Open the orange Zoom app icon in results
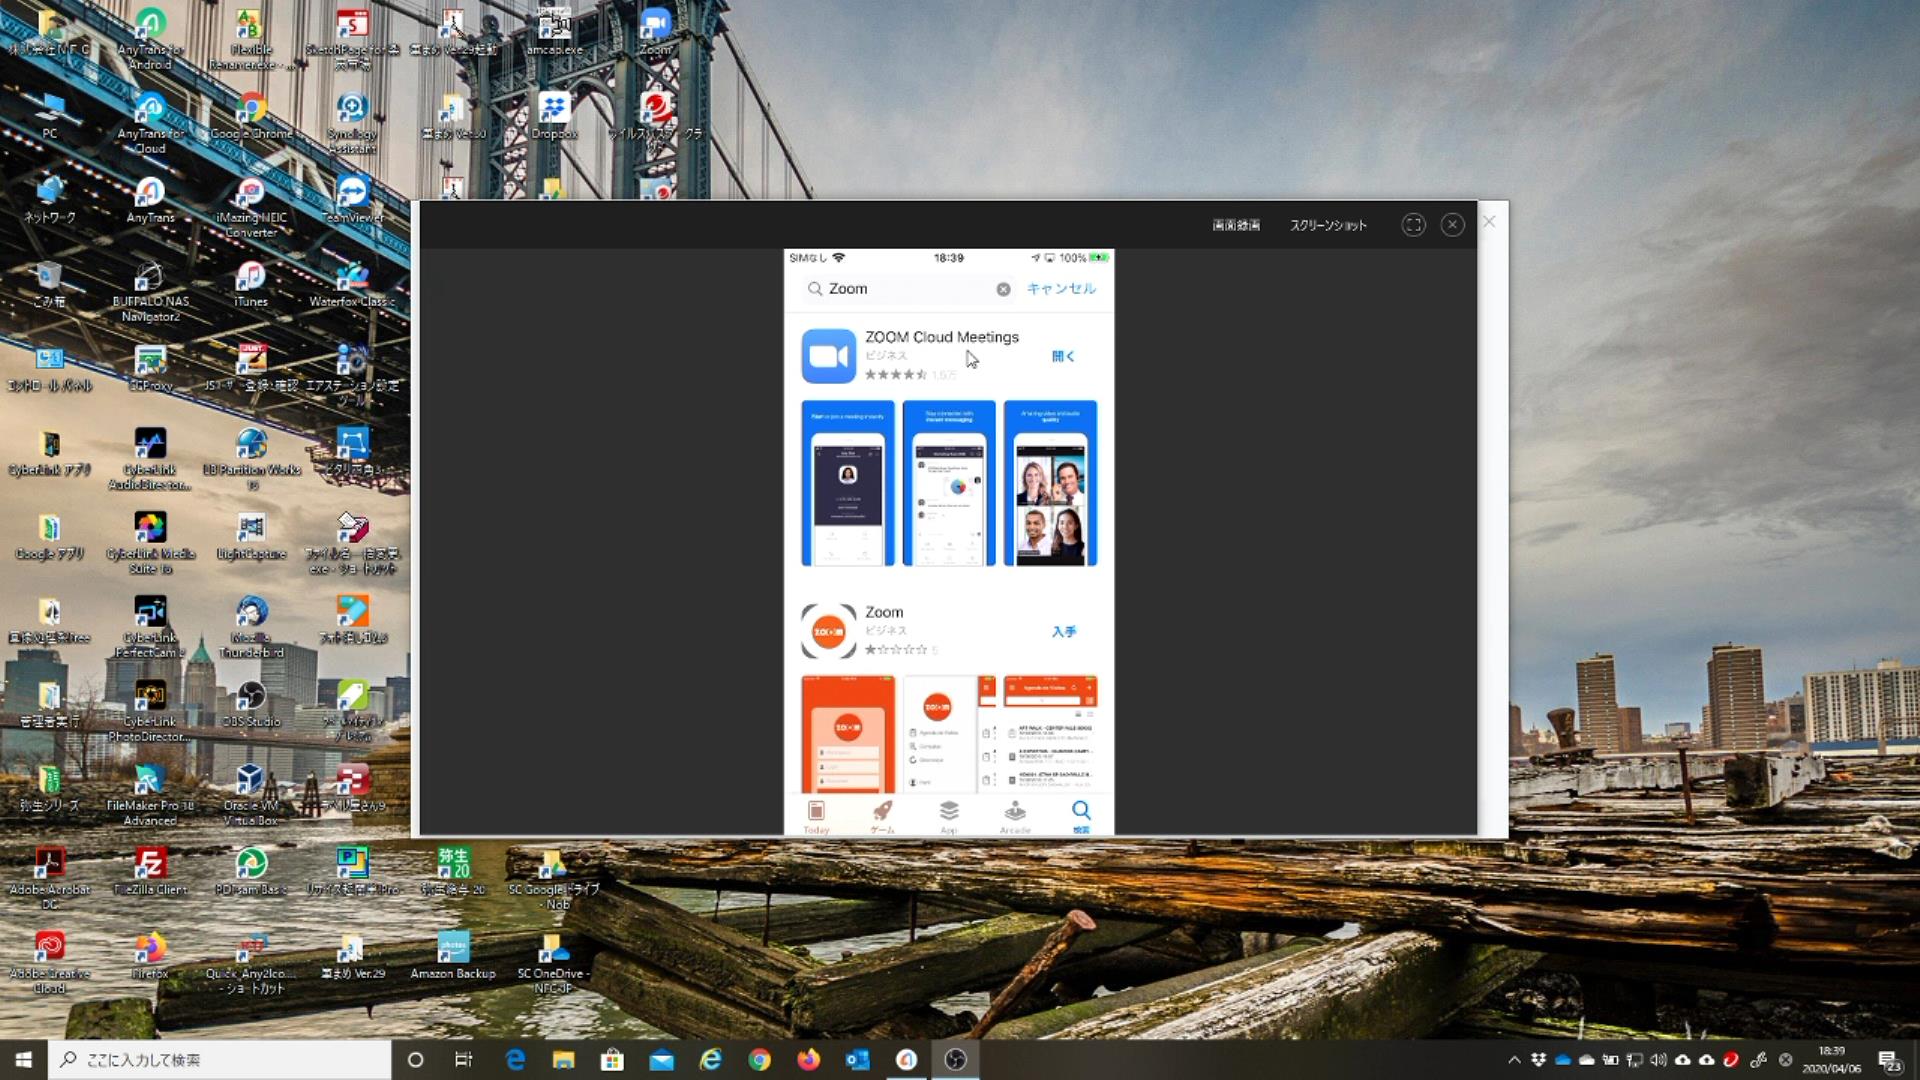1920x1080 pixels. 828,631
